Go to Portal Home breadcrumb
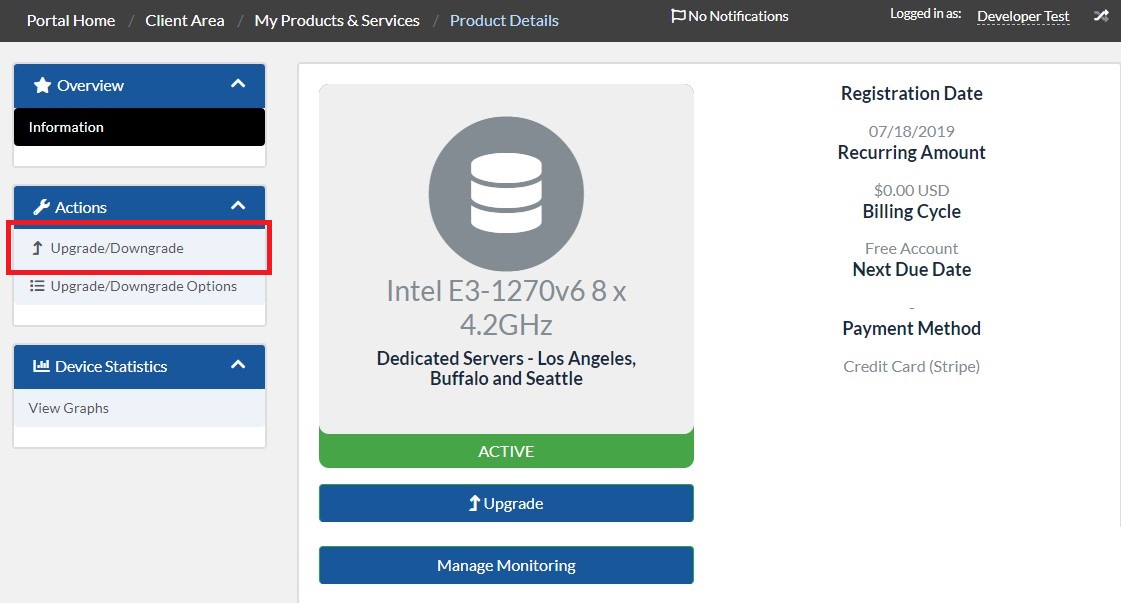Image resolution: width=1121 pixels, height=603 pixels. 71,21
